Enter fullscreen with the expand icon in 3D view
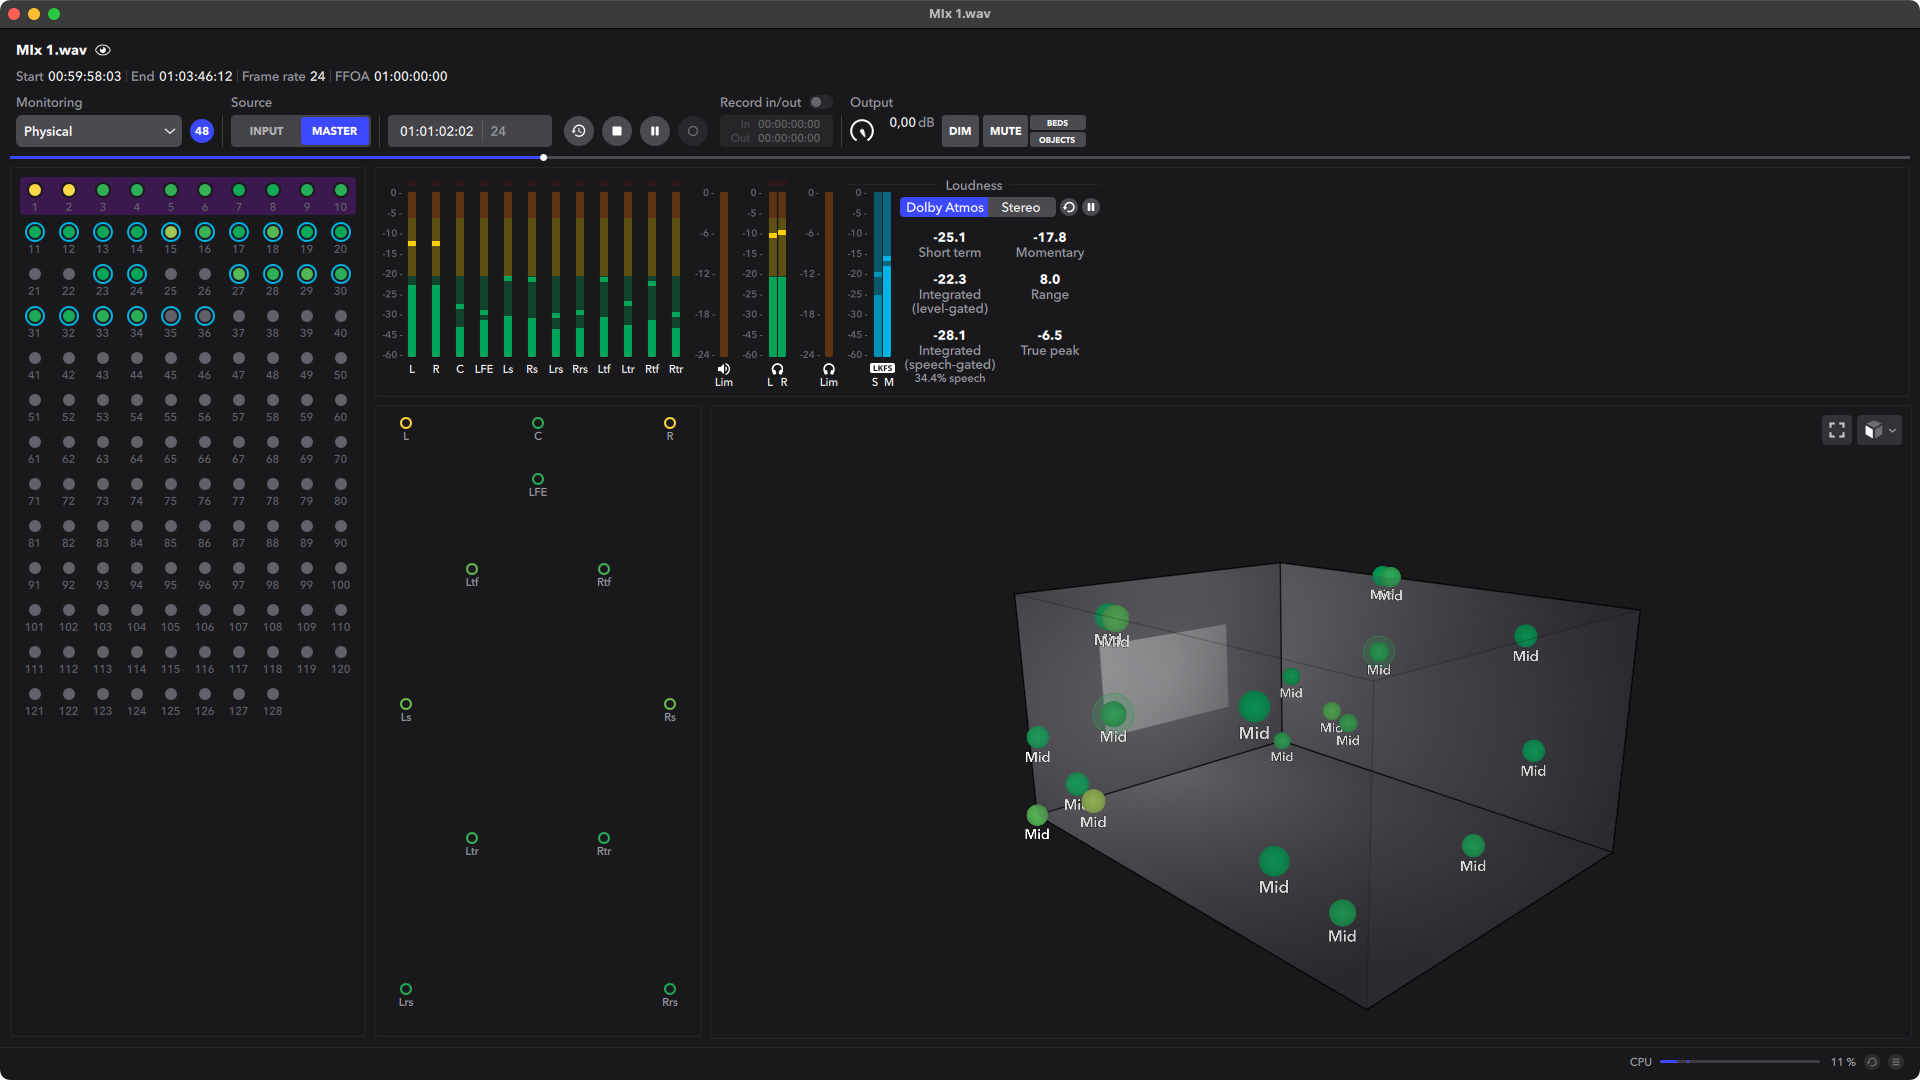The width and height of the screenshot is (1920, 1080). (1836, 430)
